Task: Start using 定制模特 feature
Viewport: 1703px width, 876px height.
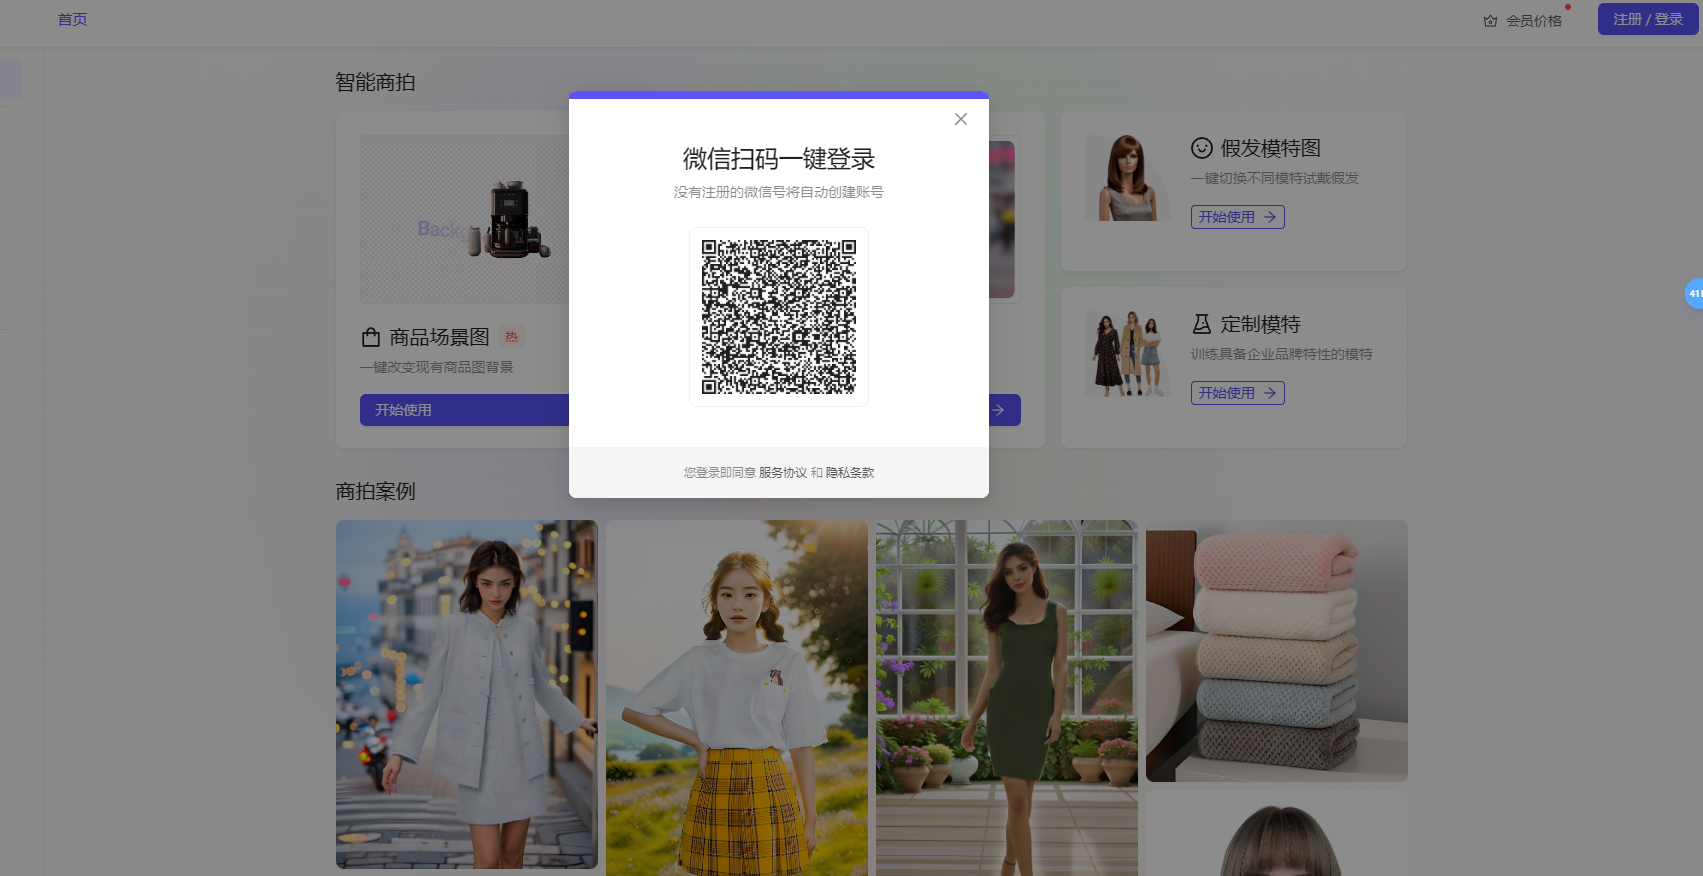Action: click(1237, 393)
